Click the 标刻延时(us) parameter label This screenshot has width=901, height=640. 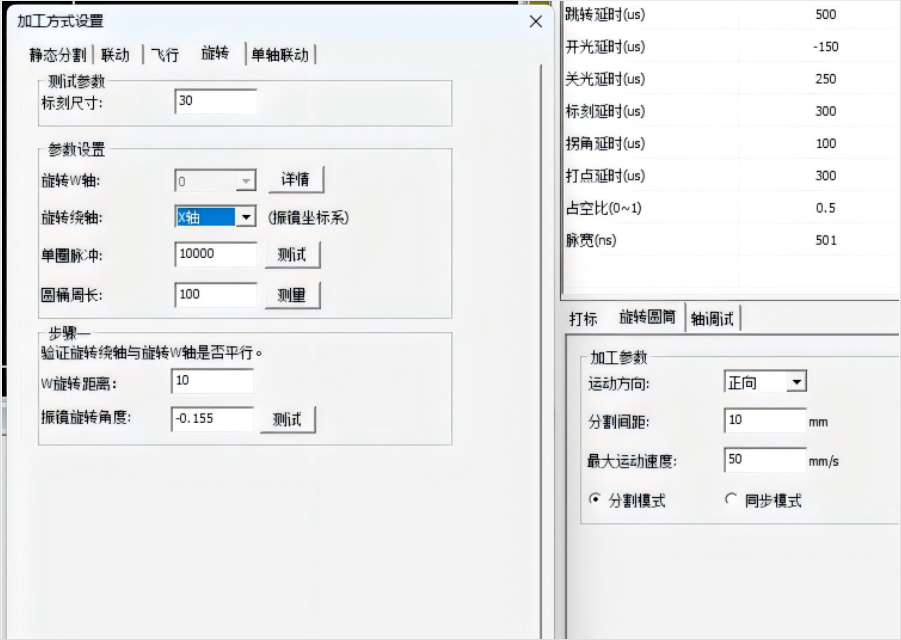tap(605, 111)
